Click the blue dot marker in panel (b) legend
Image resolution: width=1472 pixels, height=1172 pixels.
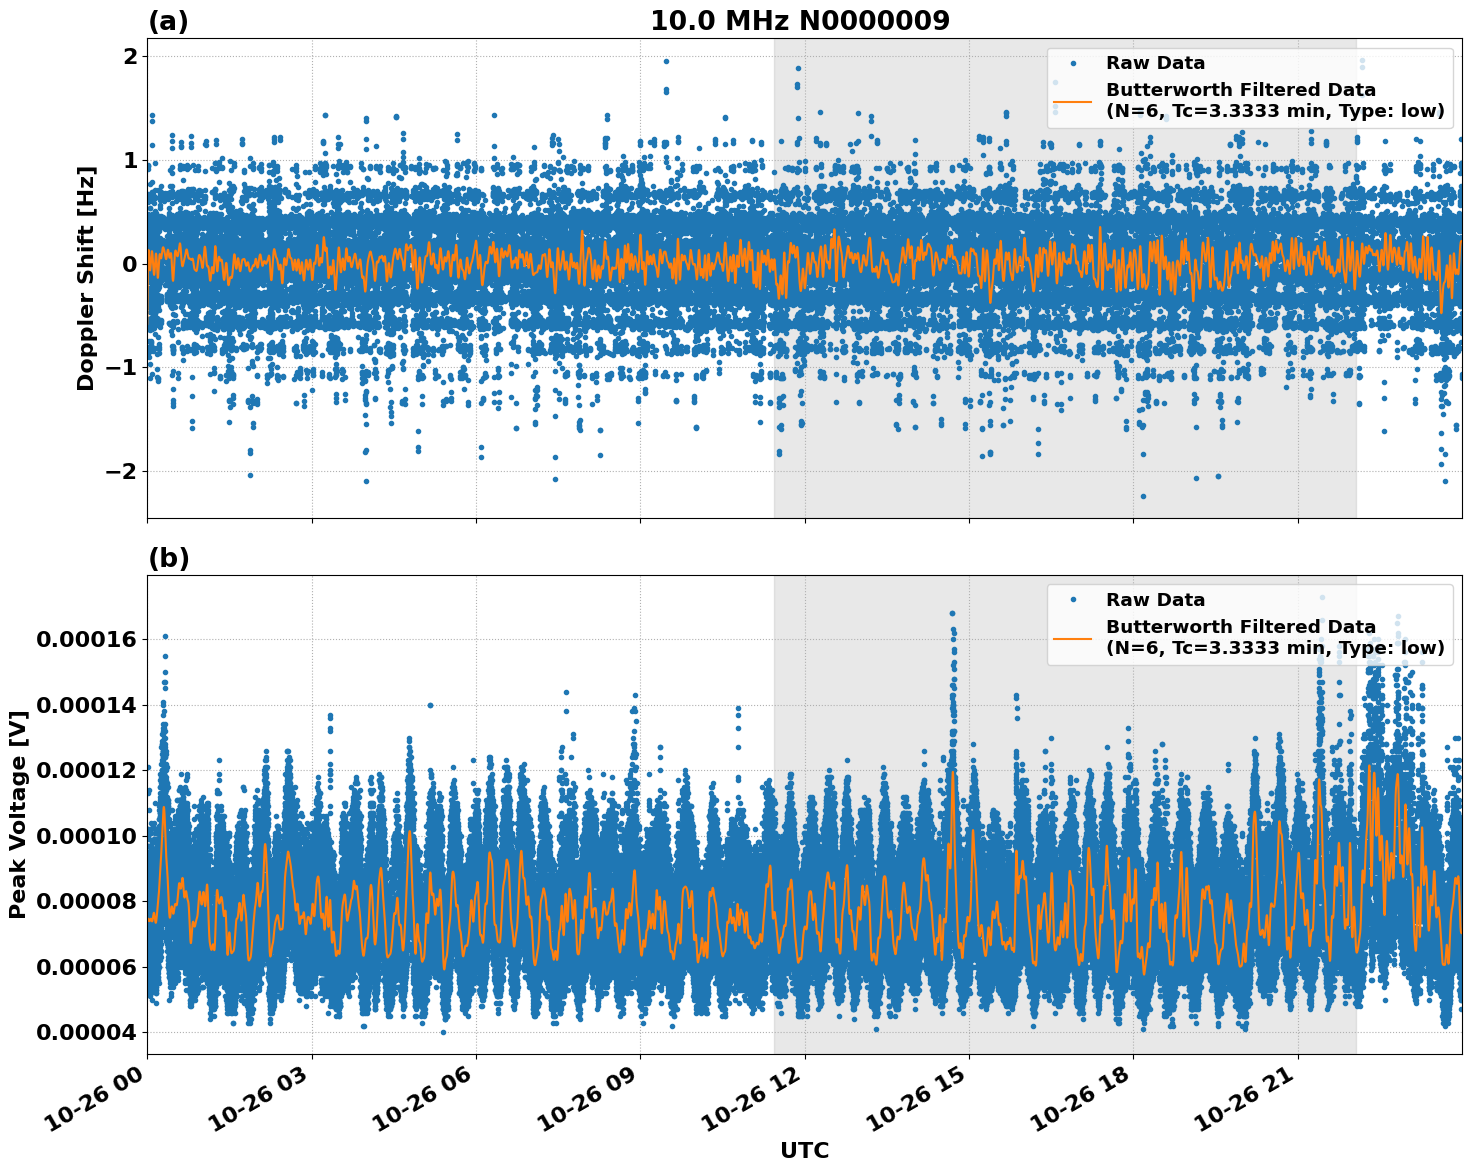[1073, 600]
